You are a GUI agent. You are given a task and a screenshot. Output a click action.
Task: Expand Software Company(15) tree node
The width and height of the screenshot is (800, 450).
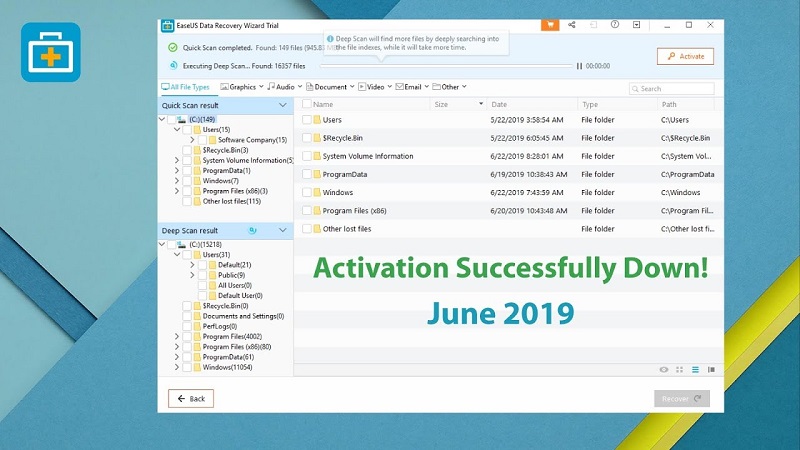[x=192, y=140]
